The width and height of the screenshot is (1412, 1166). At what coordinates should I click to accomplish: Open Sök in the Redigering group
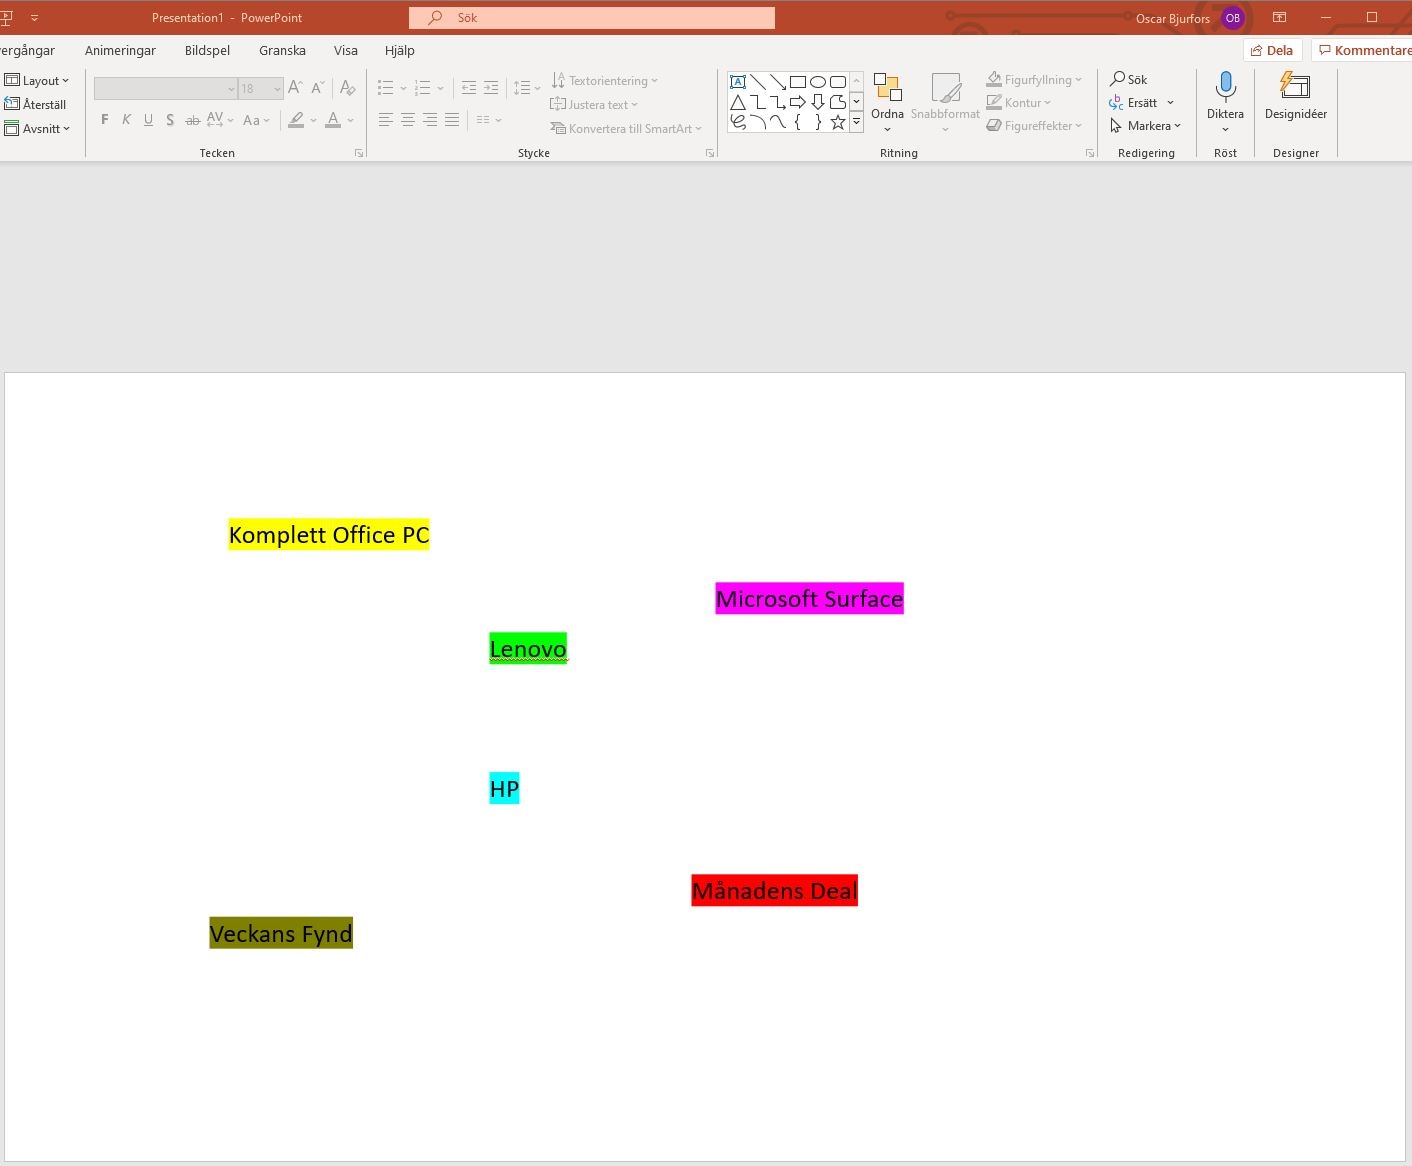(x=1129, y=79)
